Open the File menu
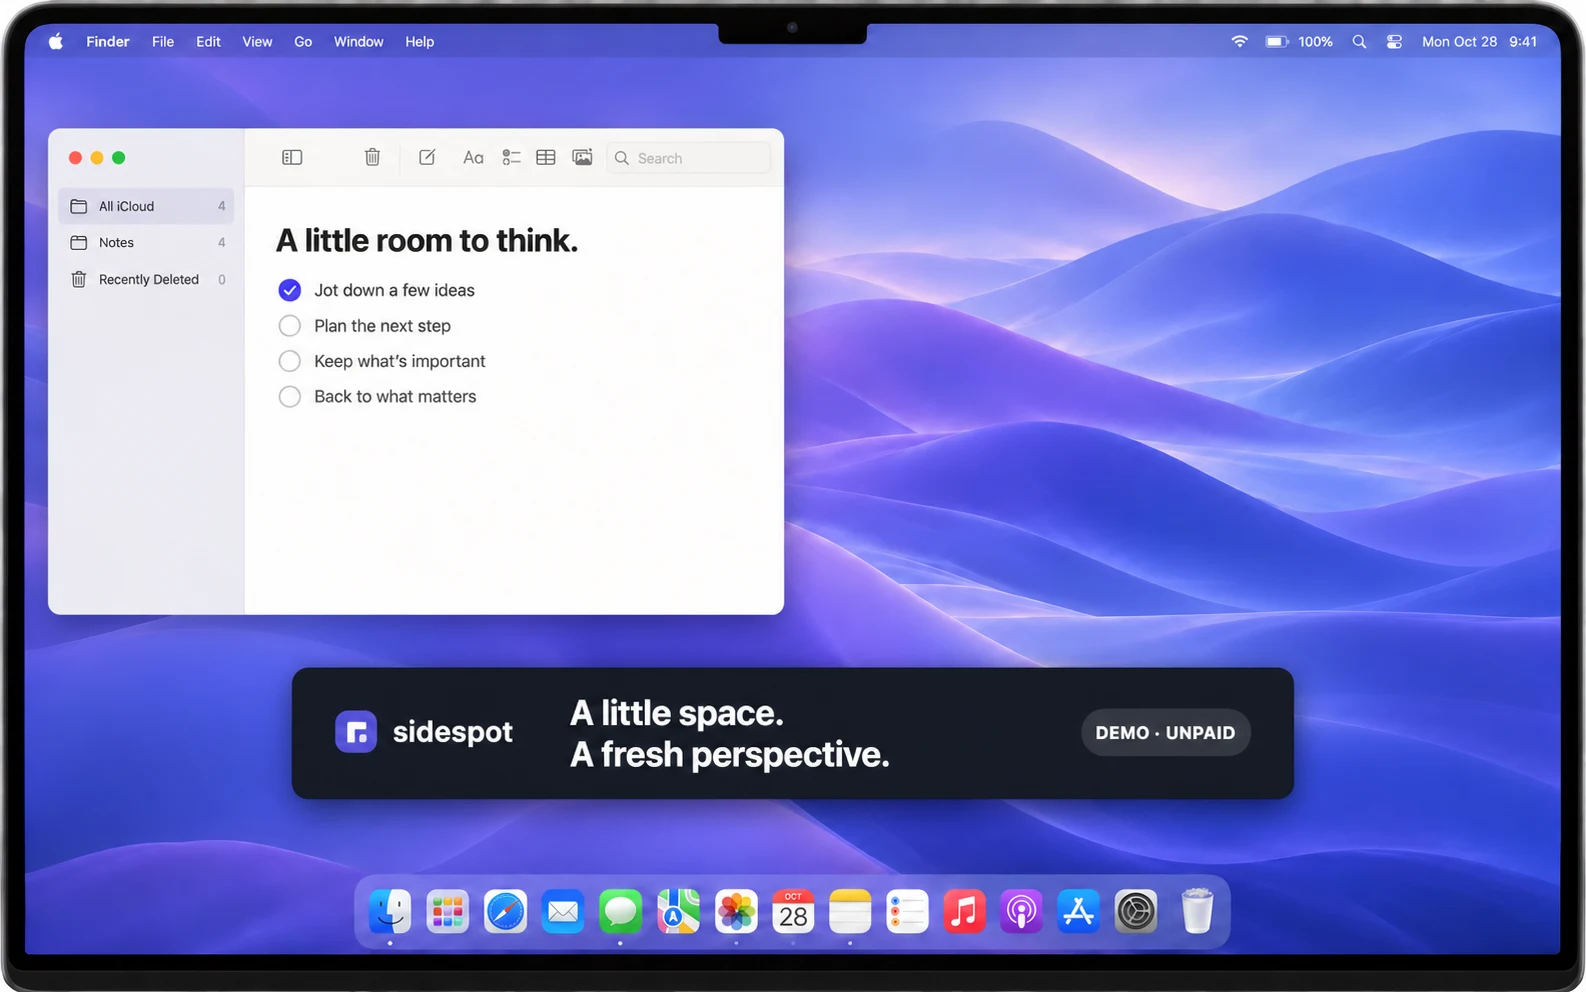Image resolution: width=1586 pixels, height=992 pixels. pyautogui.click(x=163, y=41)
